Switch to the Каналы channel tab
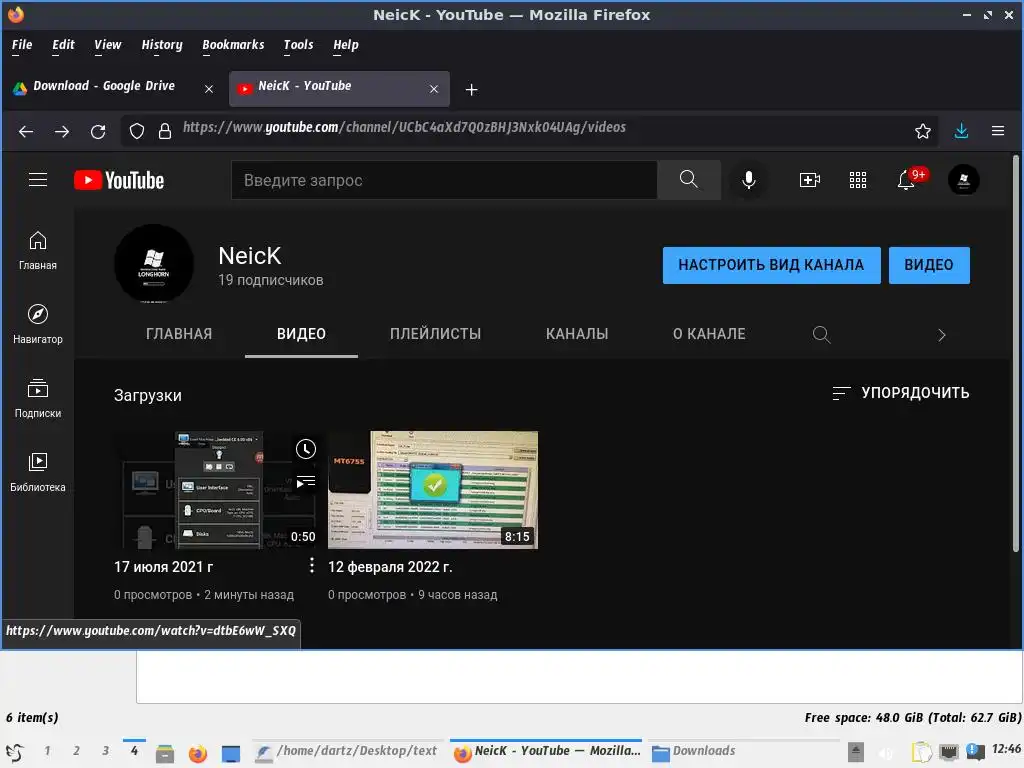 [x=577, y=334]
